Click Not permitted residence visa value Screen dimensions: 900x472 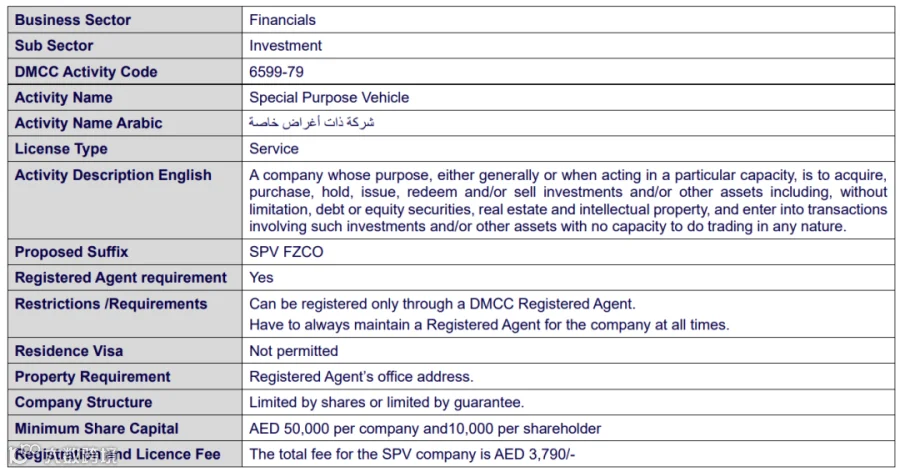click(x=293, y=351)
